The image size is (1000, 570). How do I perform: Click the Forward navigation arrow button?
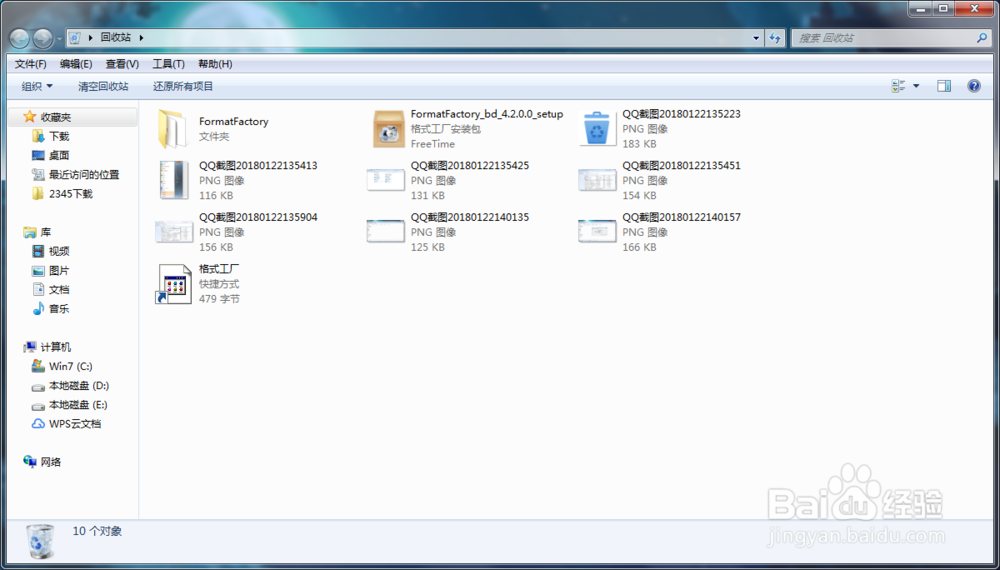click(x=43, y=39)
